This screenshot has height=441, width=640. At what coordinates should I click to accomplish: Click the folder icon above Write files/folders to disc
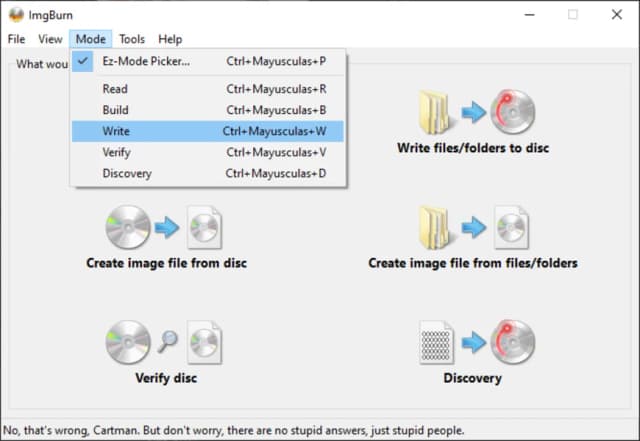(x=435, y=112)
